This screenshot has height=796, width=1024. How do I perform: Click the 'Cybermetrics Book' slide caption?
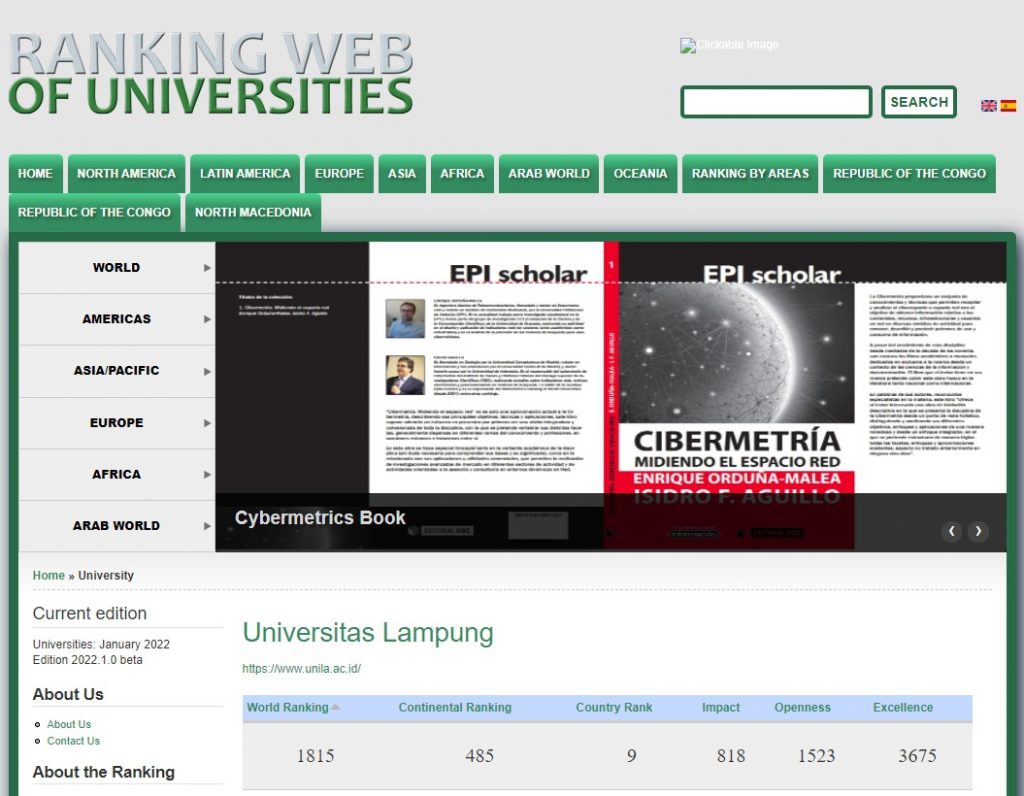pyautogui.click(x=320, y=518)
